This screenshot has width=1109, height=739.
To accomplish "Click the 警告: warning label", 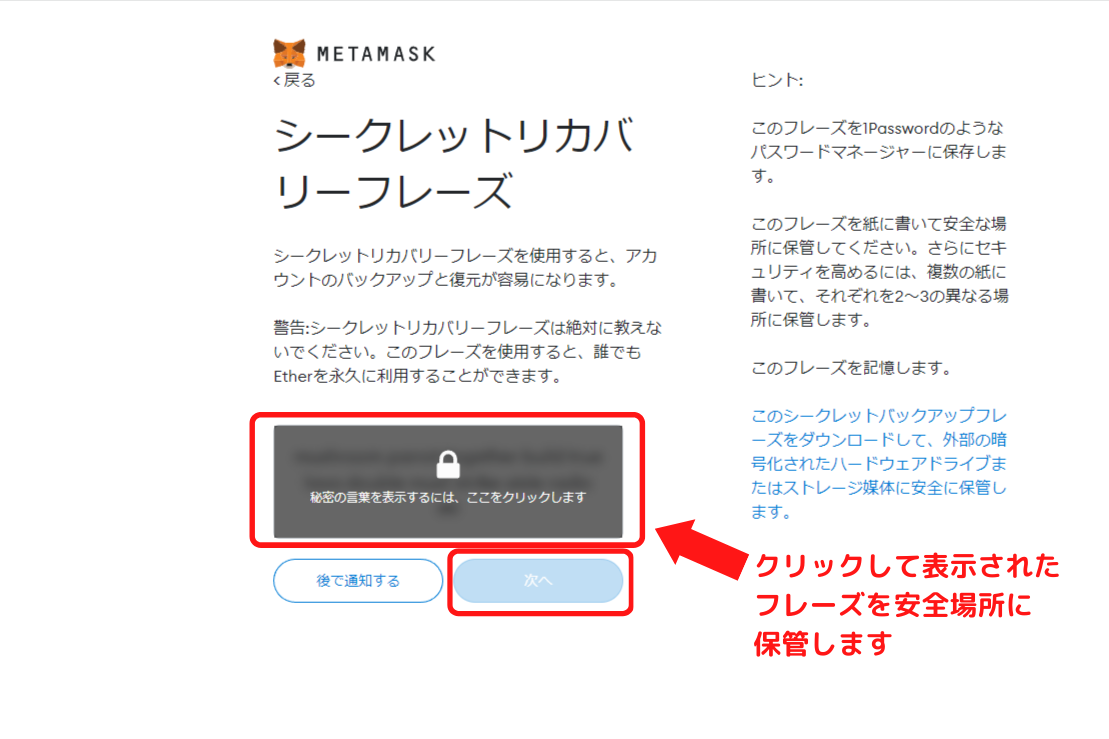I will tap(291, 327).
